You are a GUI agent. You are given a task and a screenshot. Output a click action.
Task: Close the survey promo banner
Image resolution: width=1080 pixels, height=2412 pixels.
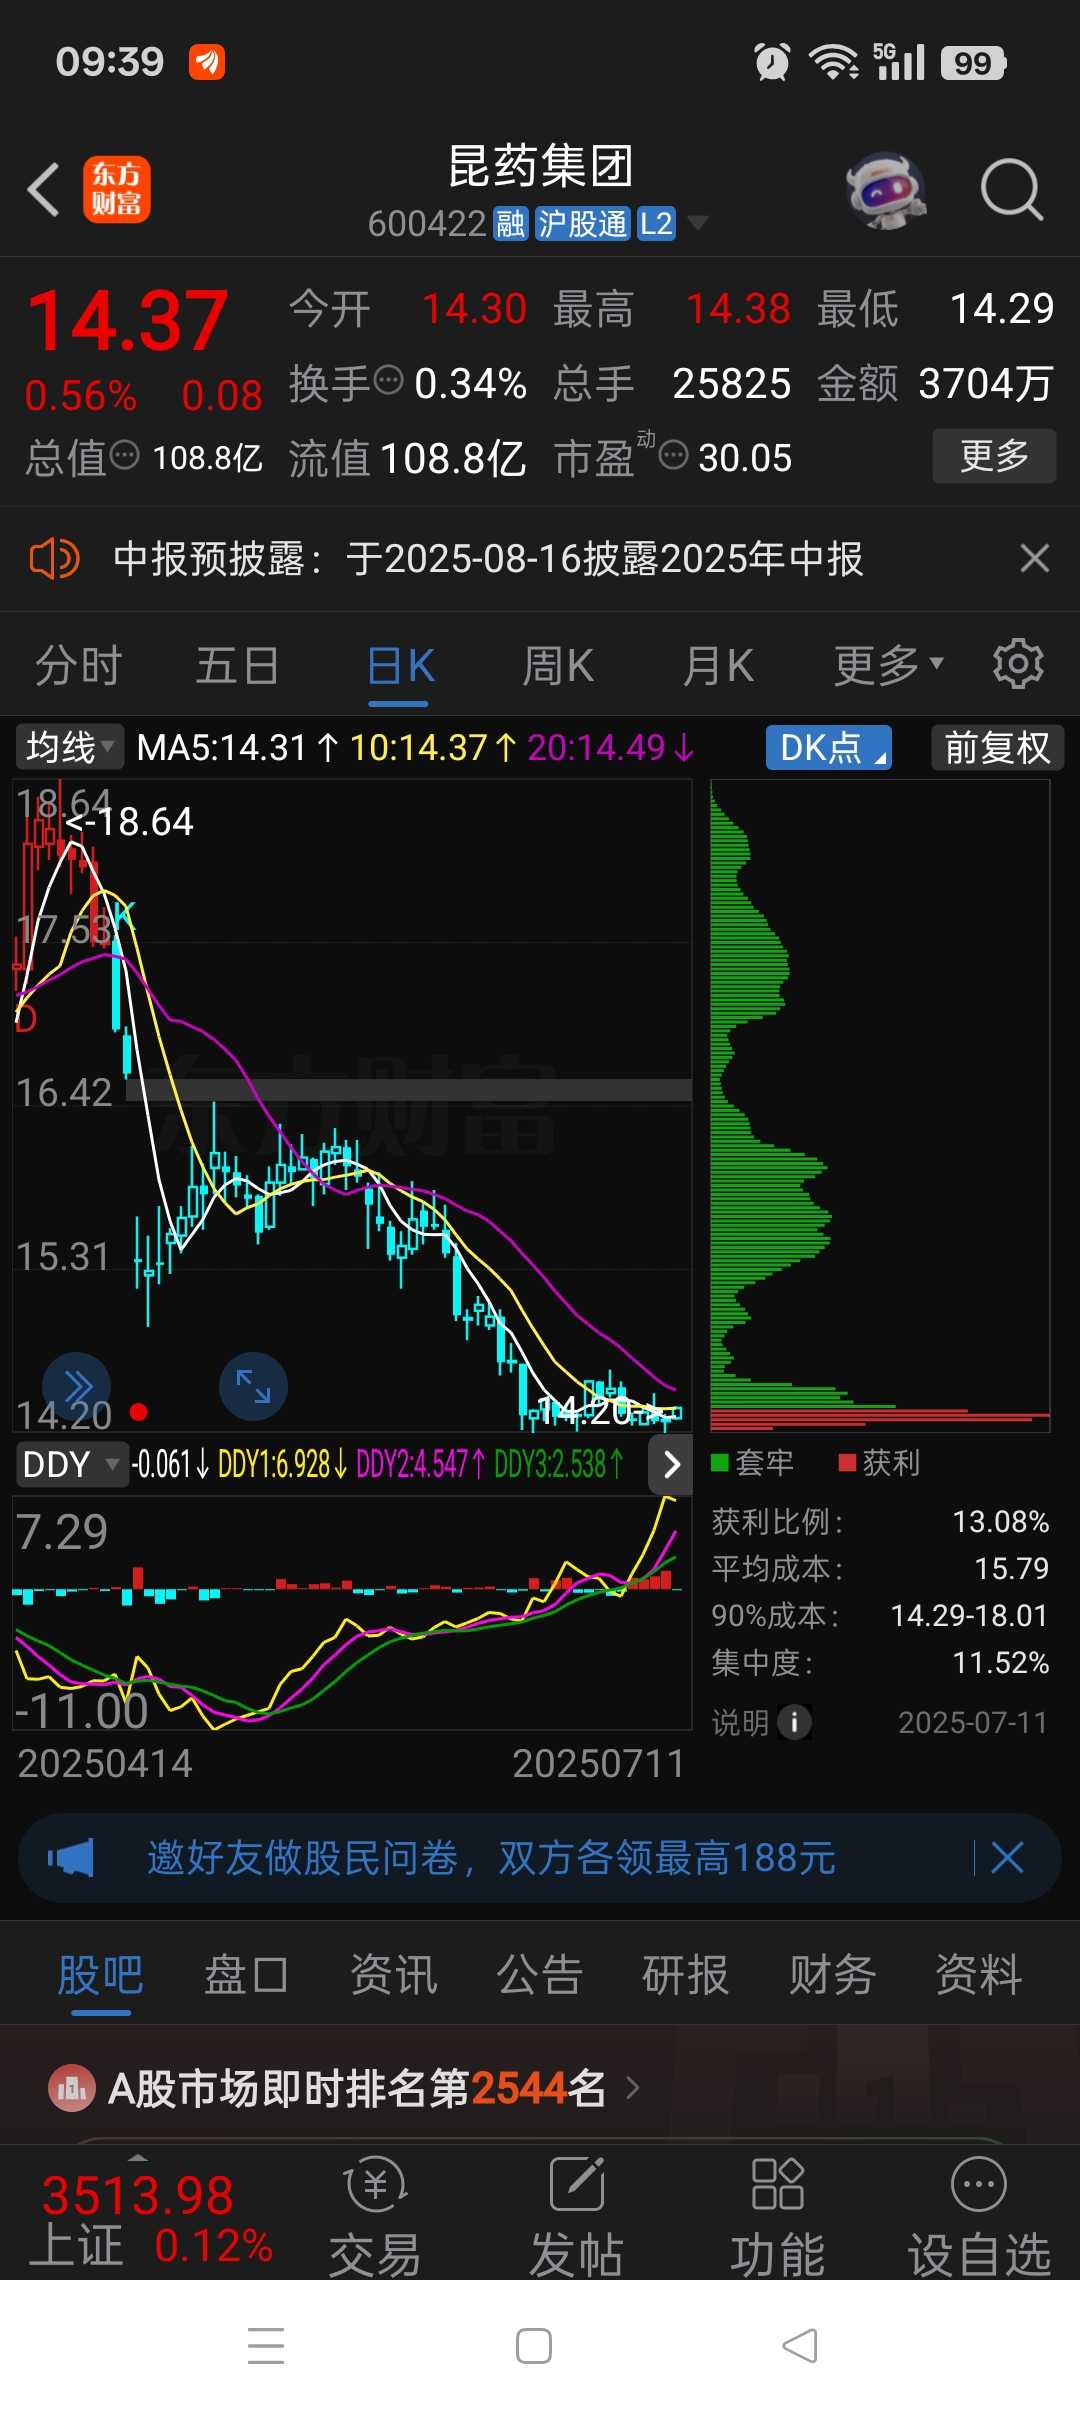(1007, 1858)
